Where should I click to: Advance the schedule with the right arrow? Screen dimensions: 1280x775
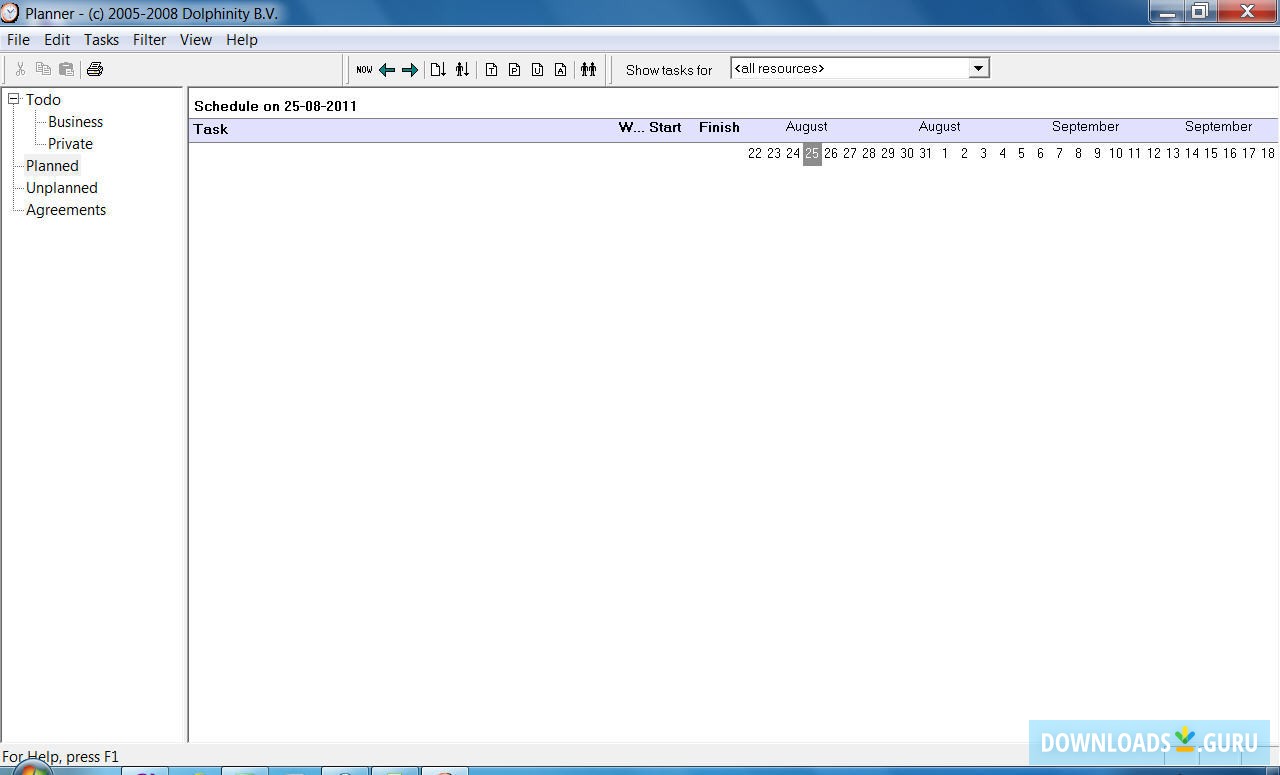point(409,70)
